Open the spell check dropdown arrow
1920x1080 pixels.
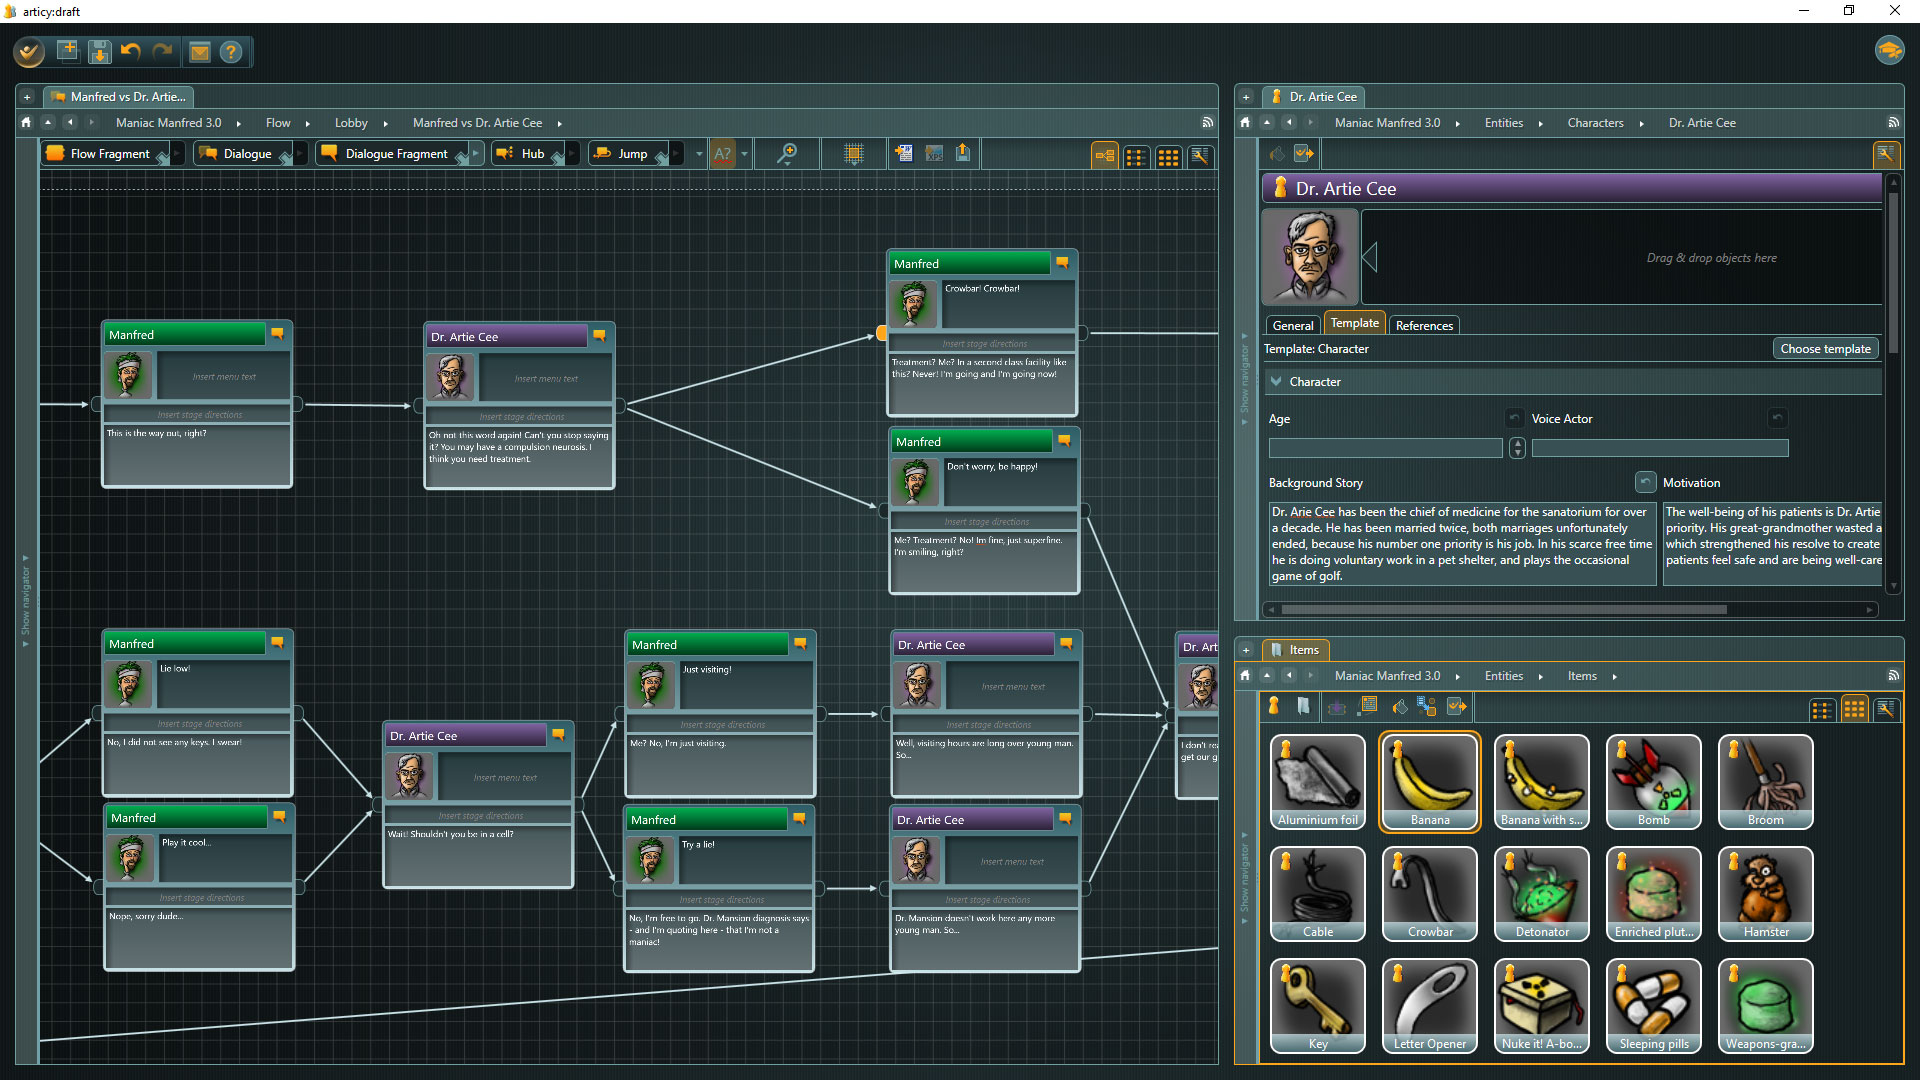744,155
